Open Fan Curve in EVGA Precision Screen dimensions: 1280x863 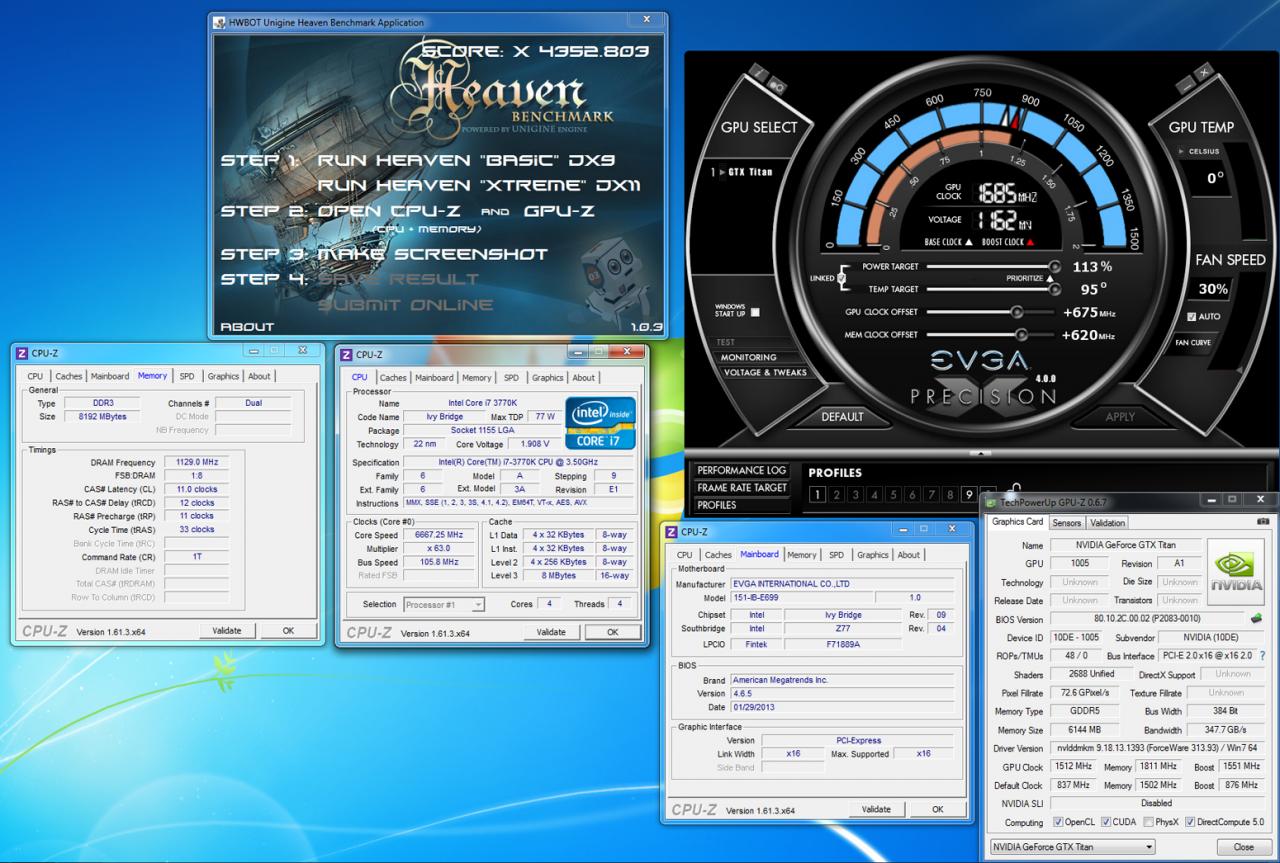click(1193, 343)
